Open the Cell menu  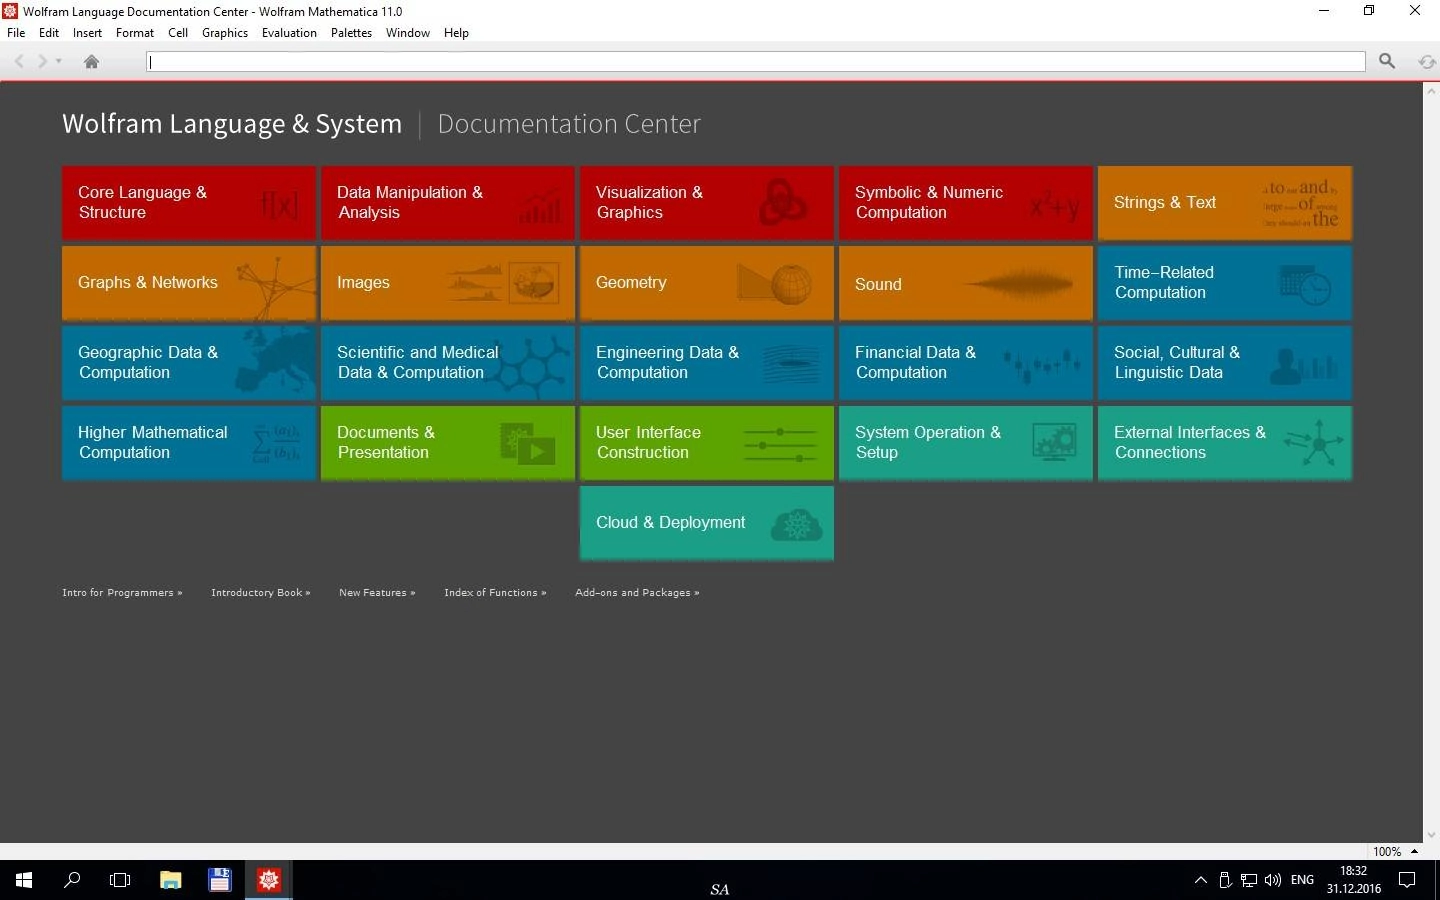[178, 33]
